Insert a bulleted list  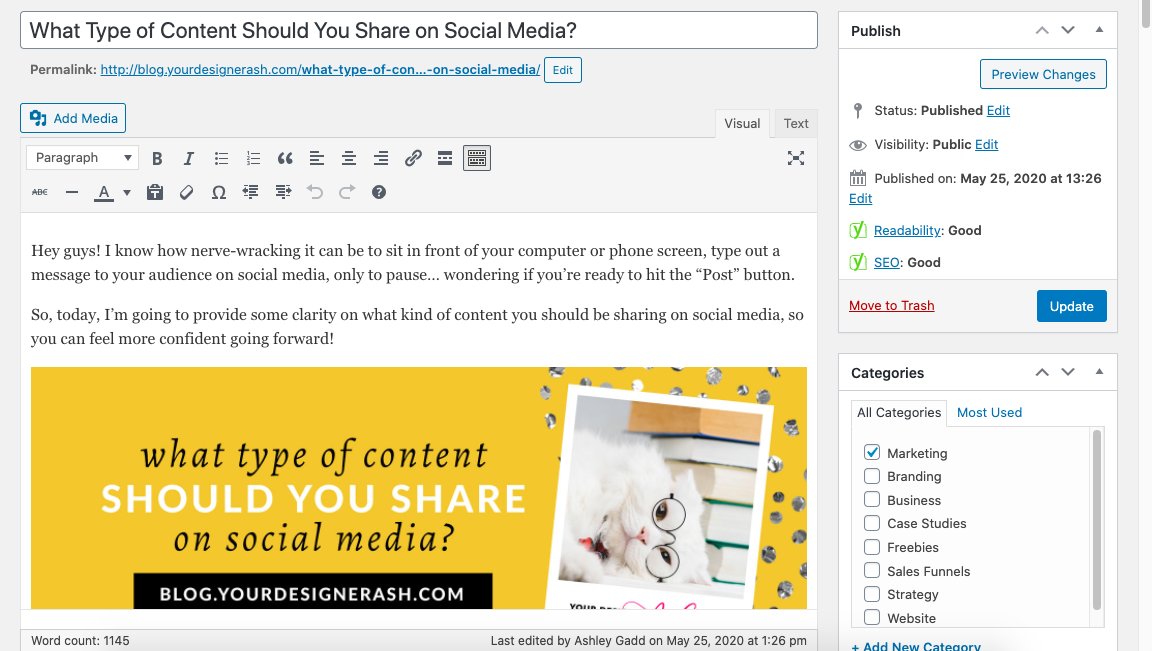coord(221,158)
